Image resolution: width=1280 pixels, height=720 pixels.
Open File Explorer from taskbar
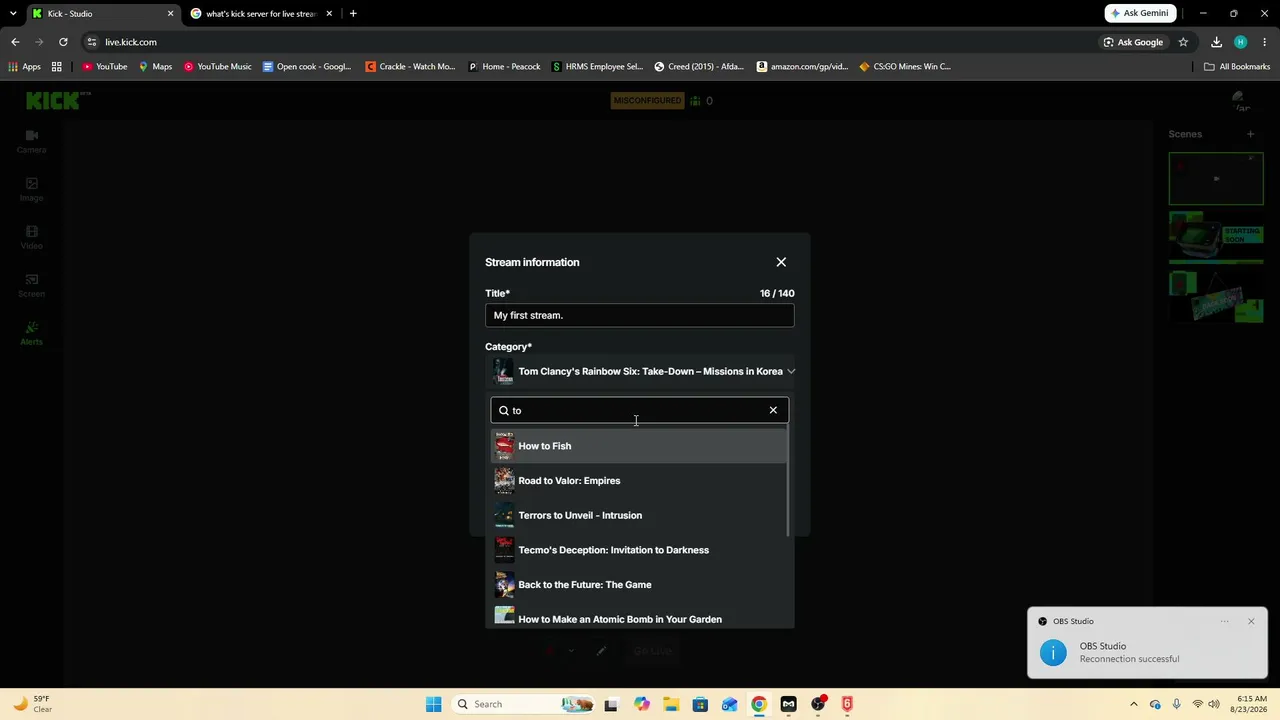[x=671, y=704]
